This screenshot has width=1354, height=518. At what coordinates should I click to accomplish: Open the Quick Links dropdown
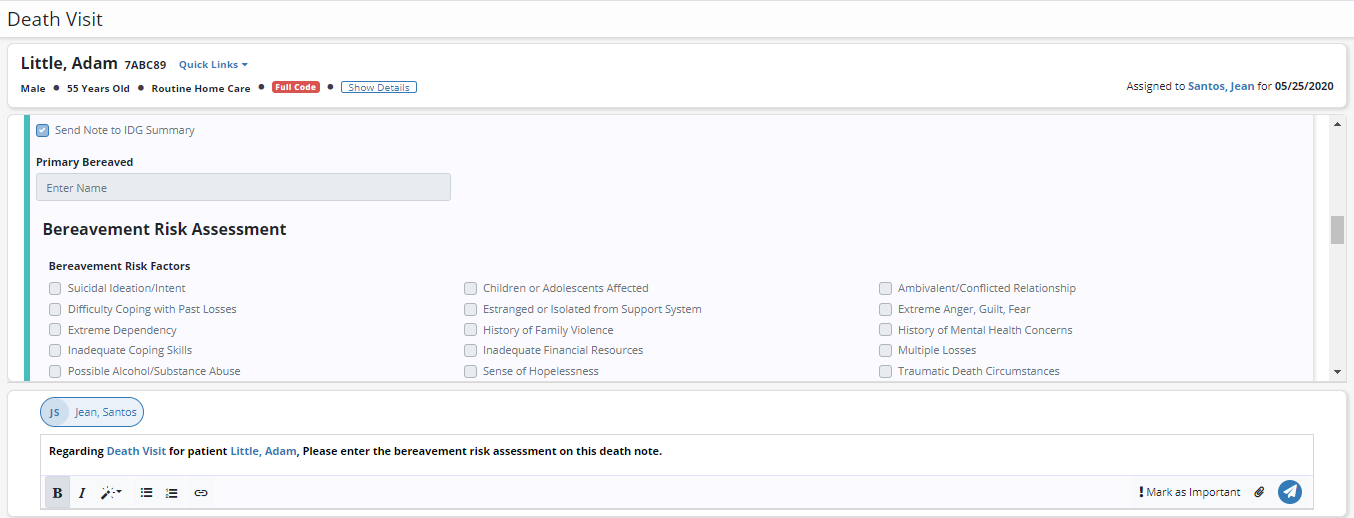[x=213, y=65]
